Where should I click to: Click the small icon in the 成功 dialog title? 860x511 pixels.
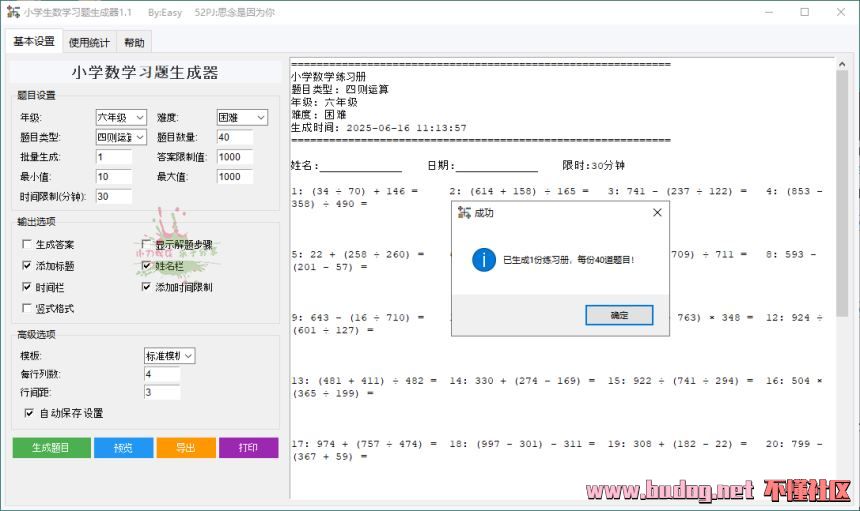[x=464, y=212]
